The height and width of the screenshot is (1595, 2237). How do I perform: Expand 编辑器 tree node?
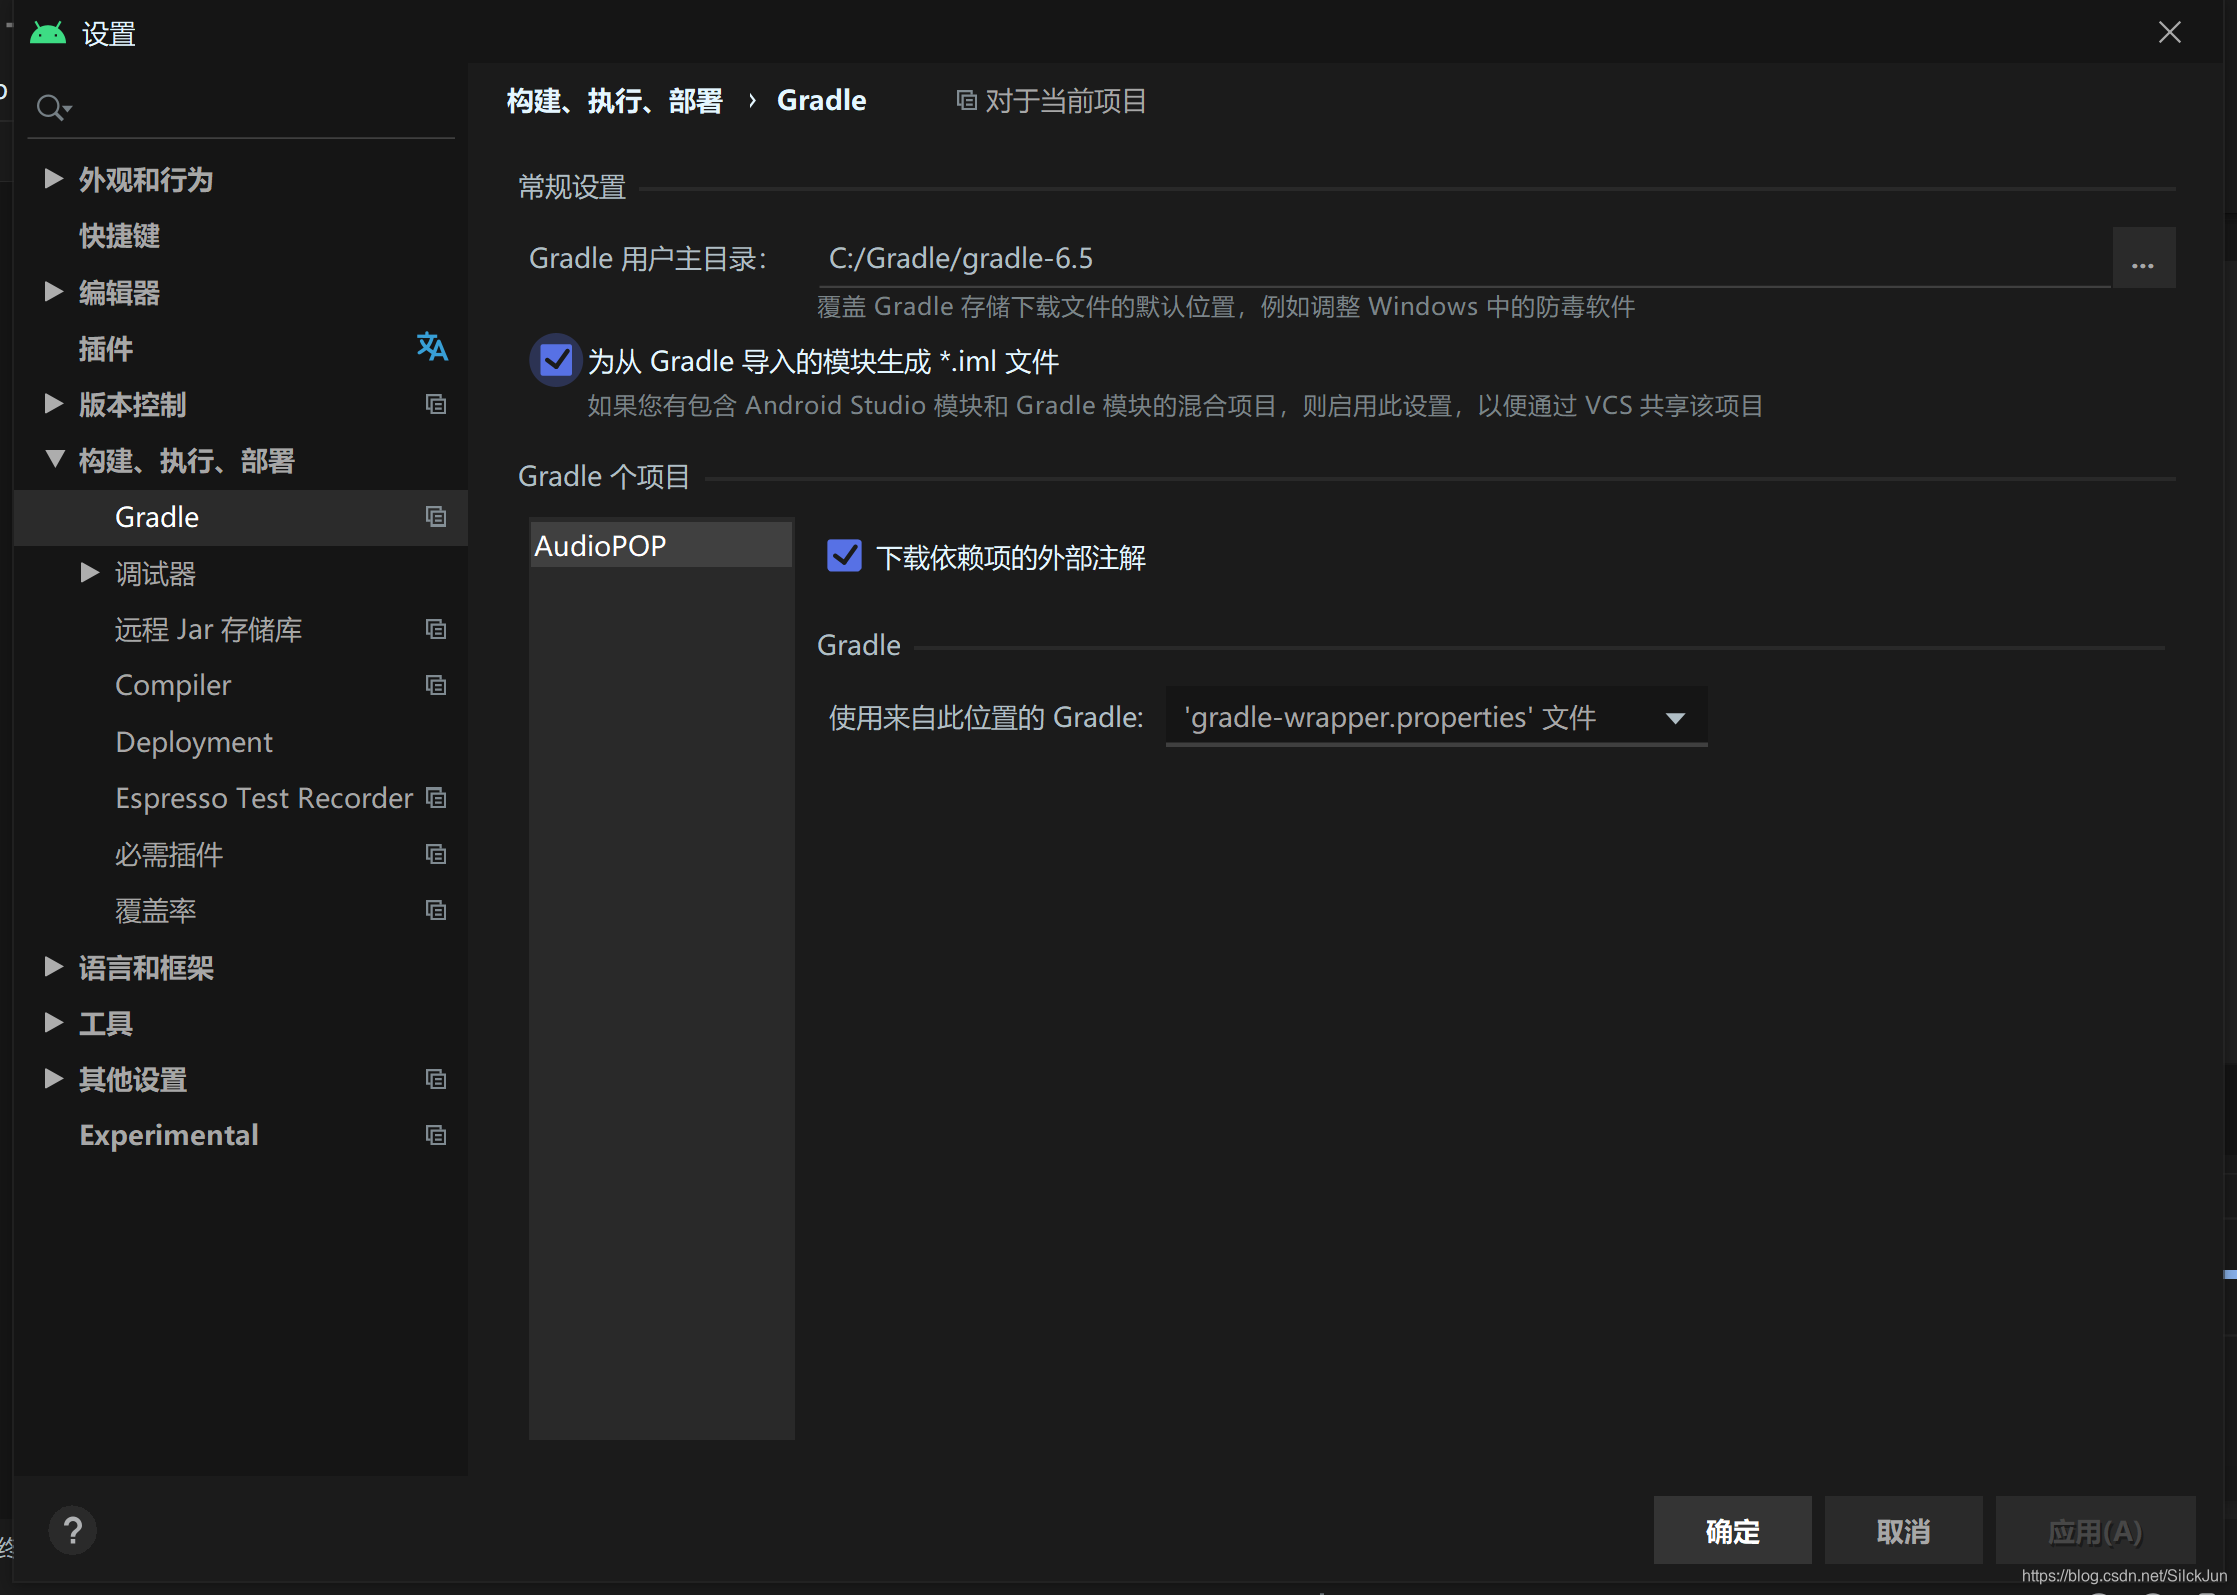[x=54, y=291]
